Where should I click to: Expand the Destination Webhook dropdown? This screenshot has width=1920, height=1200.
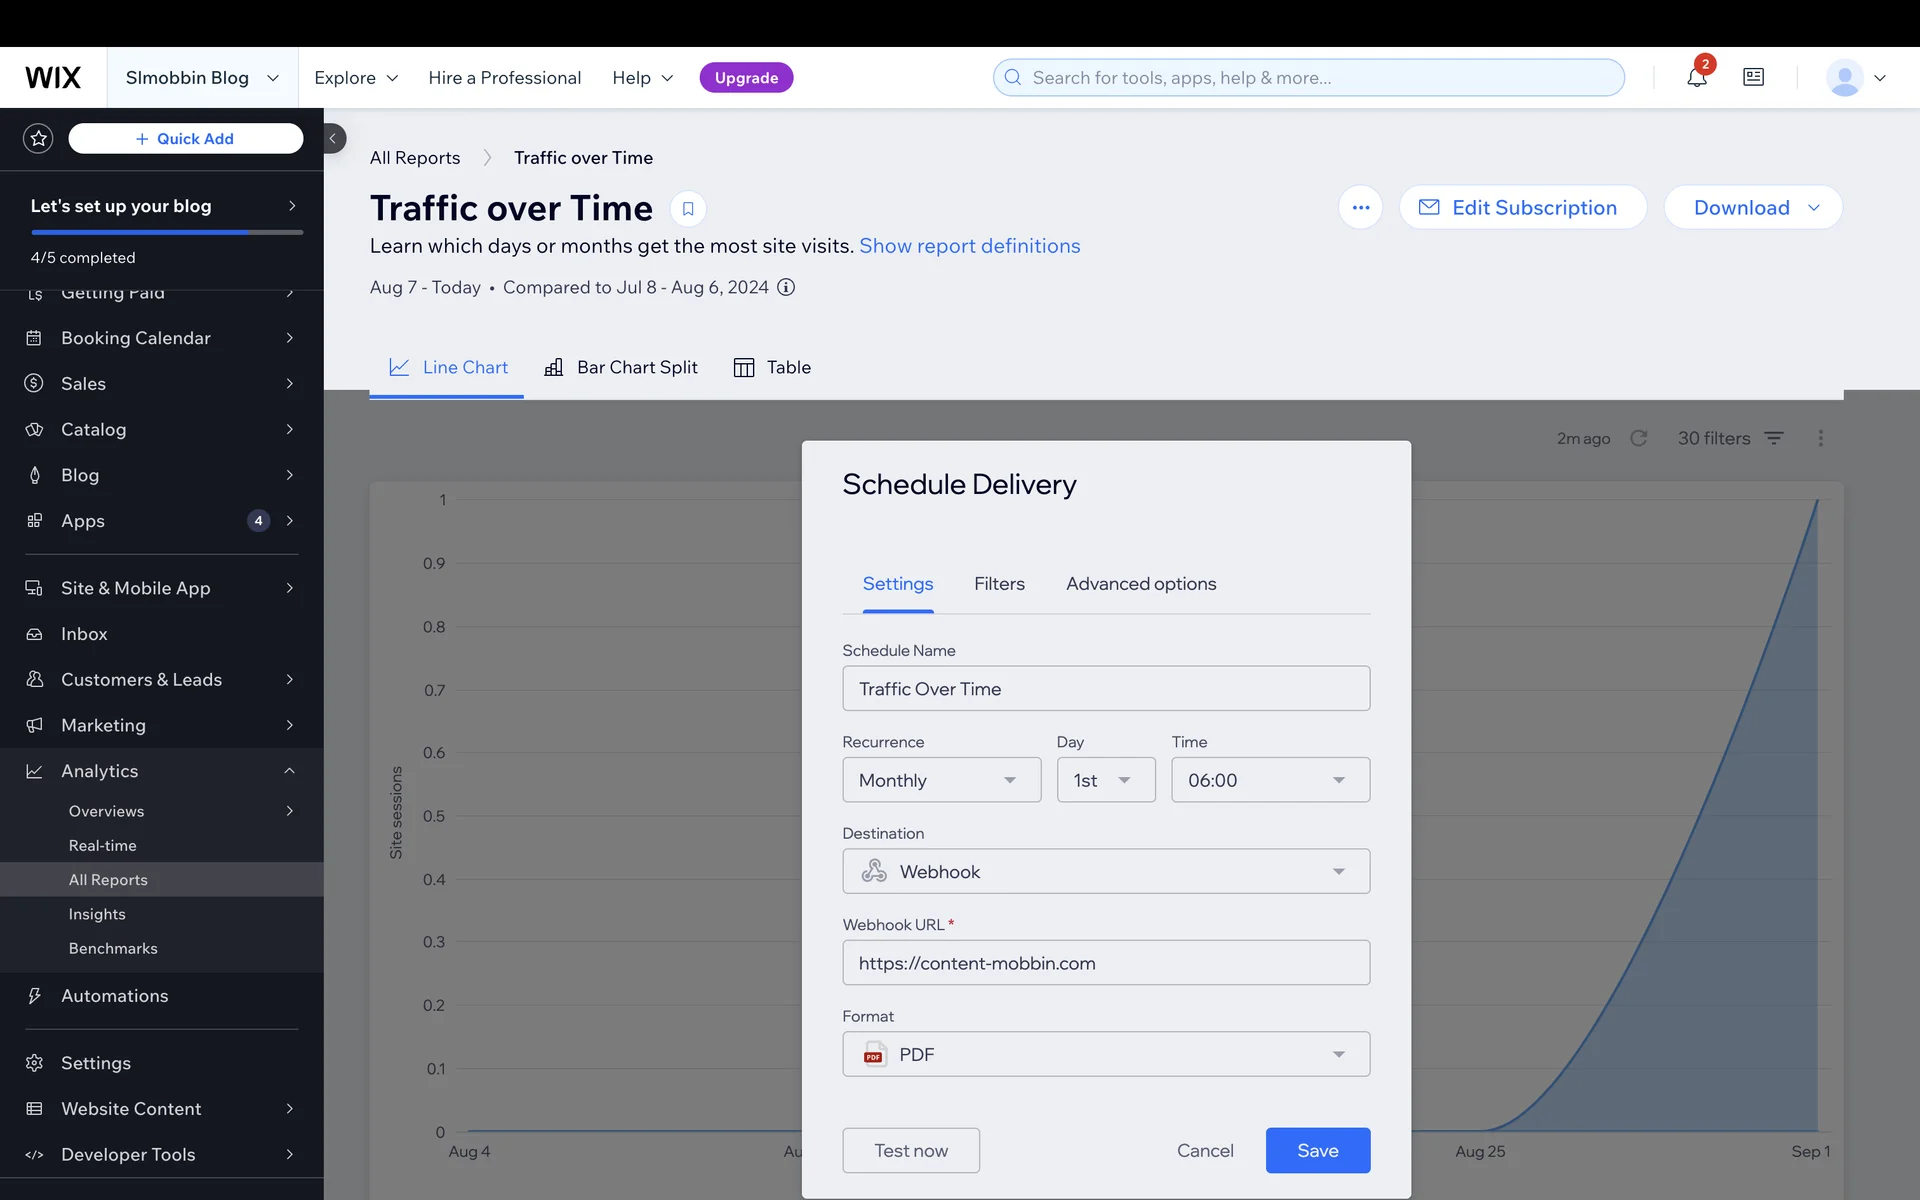(1105, 872)
